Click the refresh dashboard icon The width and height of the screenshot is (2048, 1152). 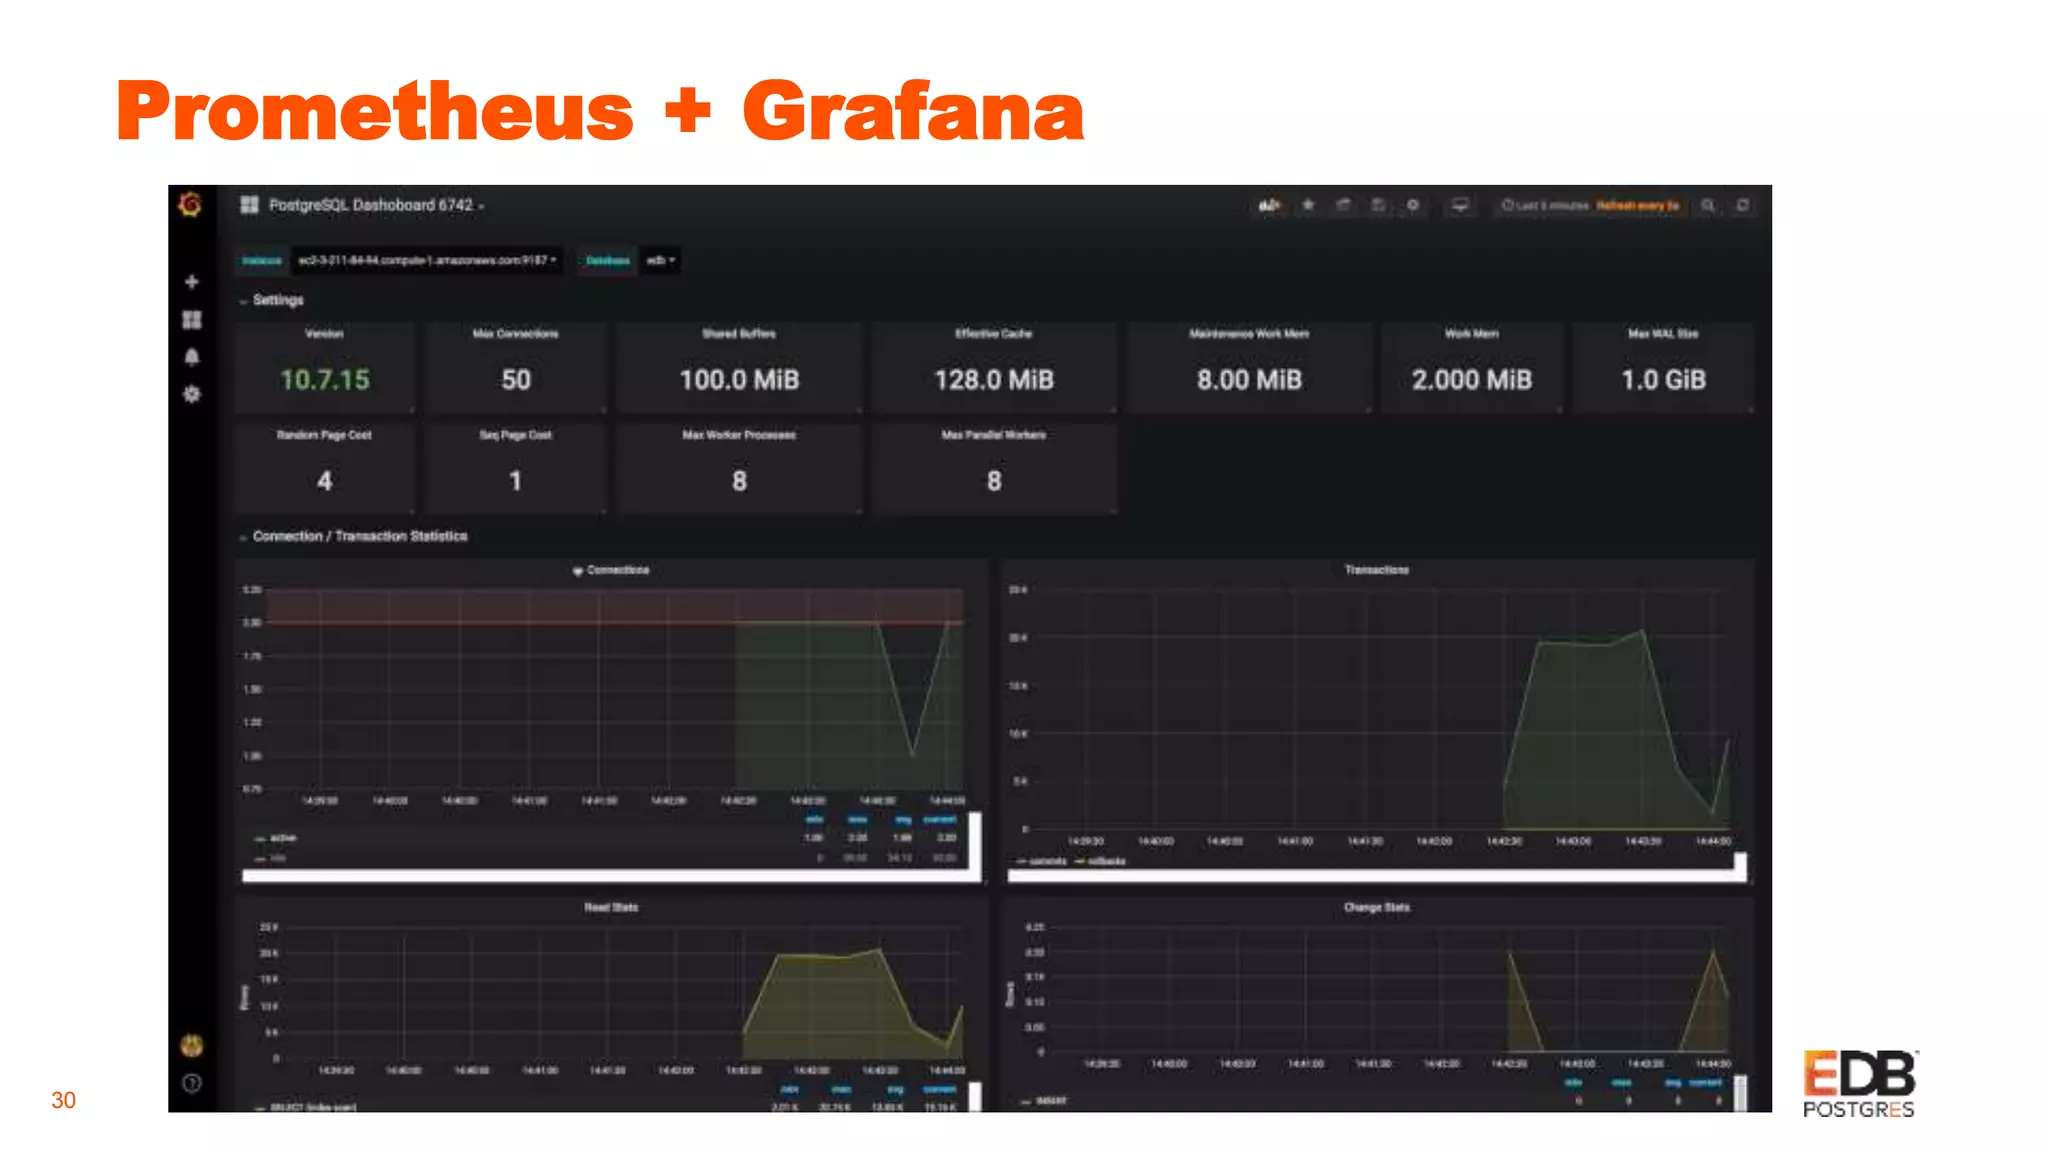click(1743, 205)
